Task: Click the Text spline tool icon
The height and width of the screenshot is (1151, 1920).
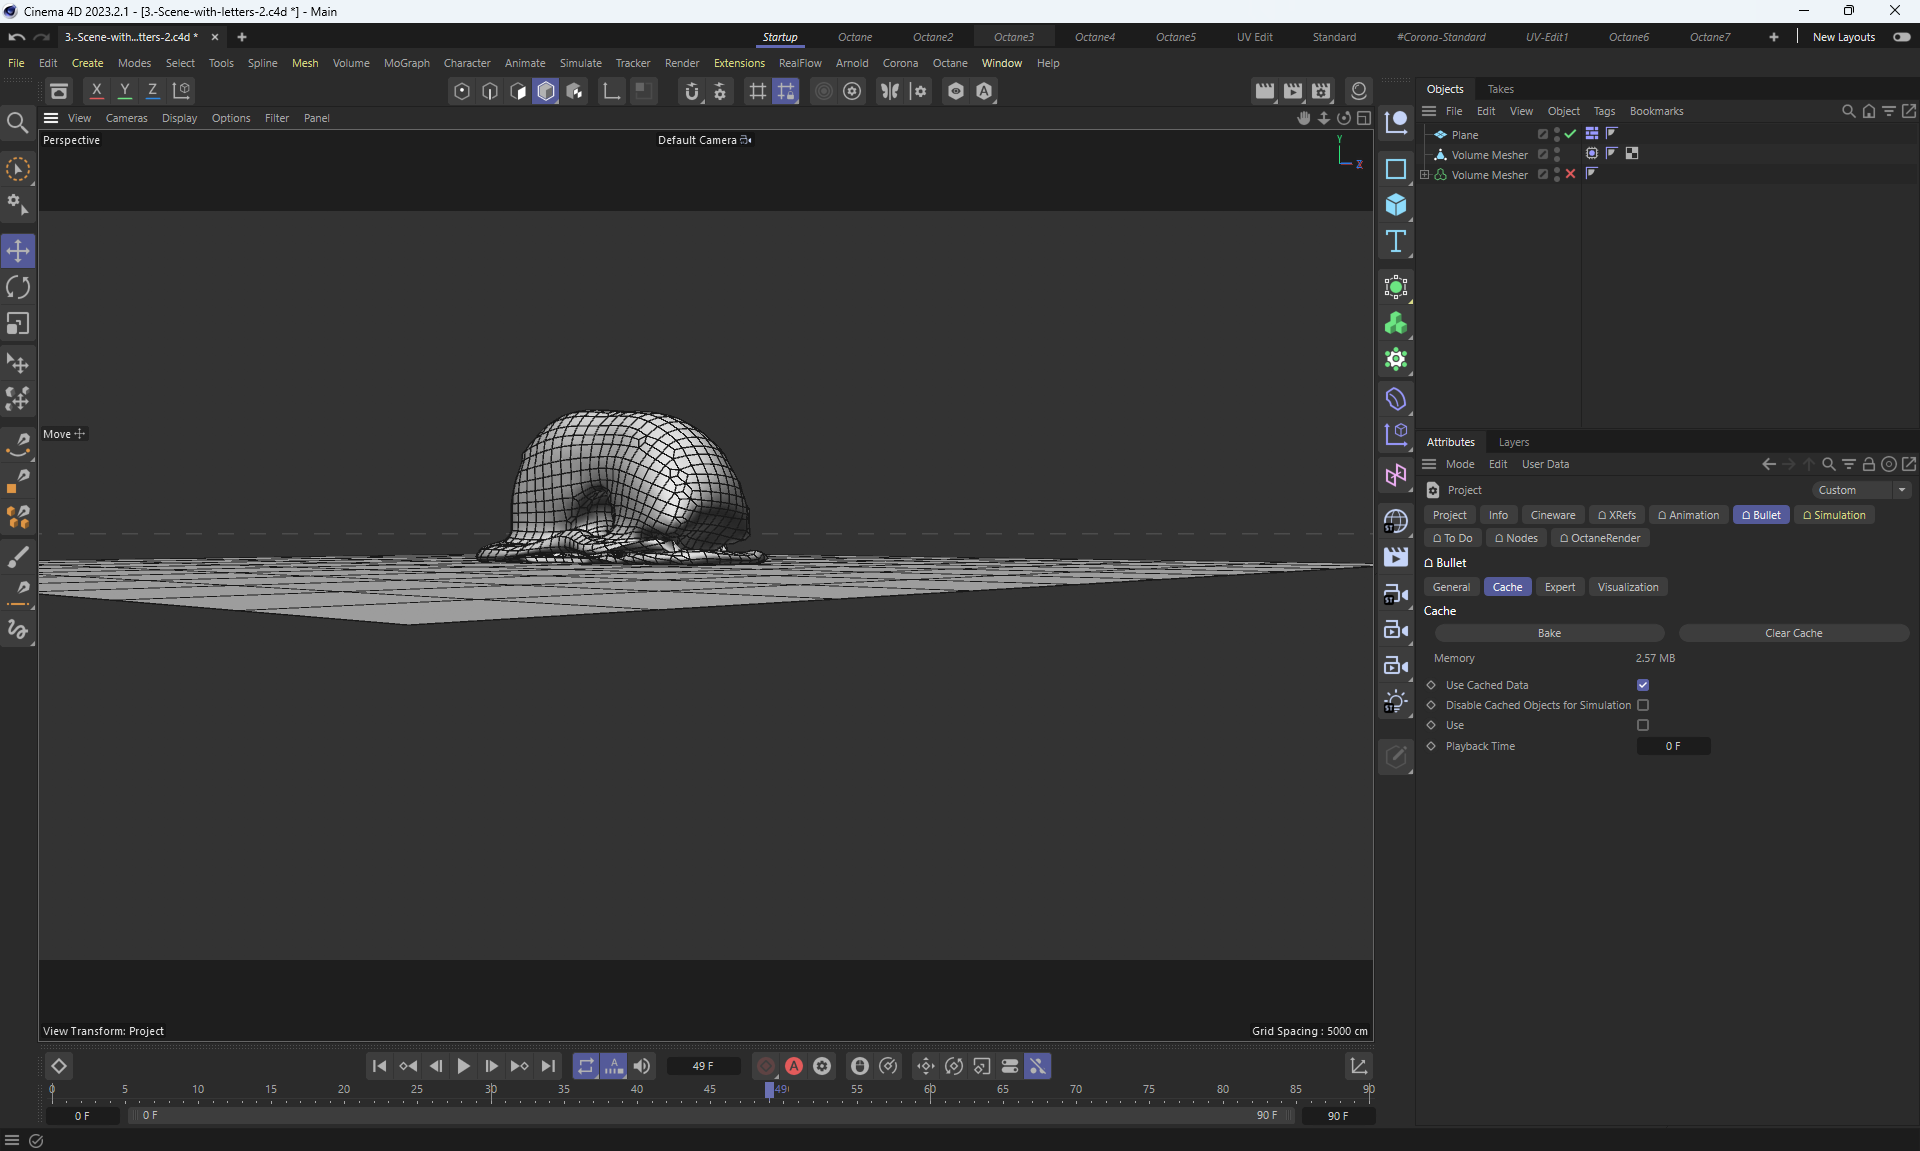Action: [x=1396, y=241]
